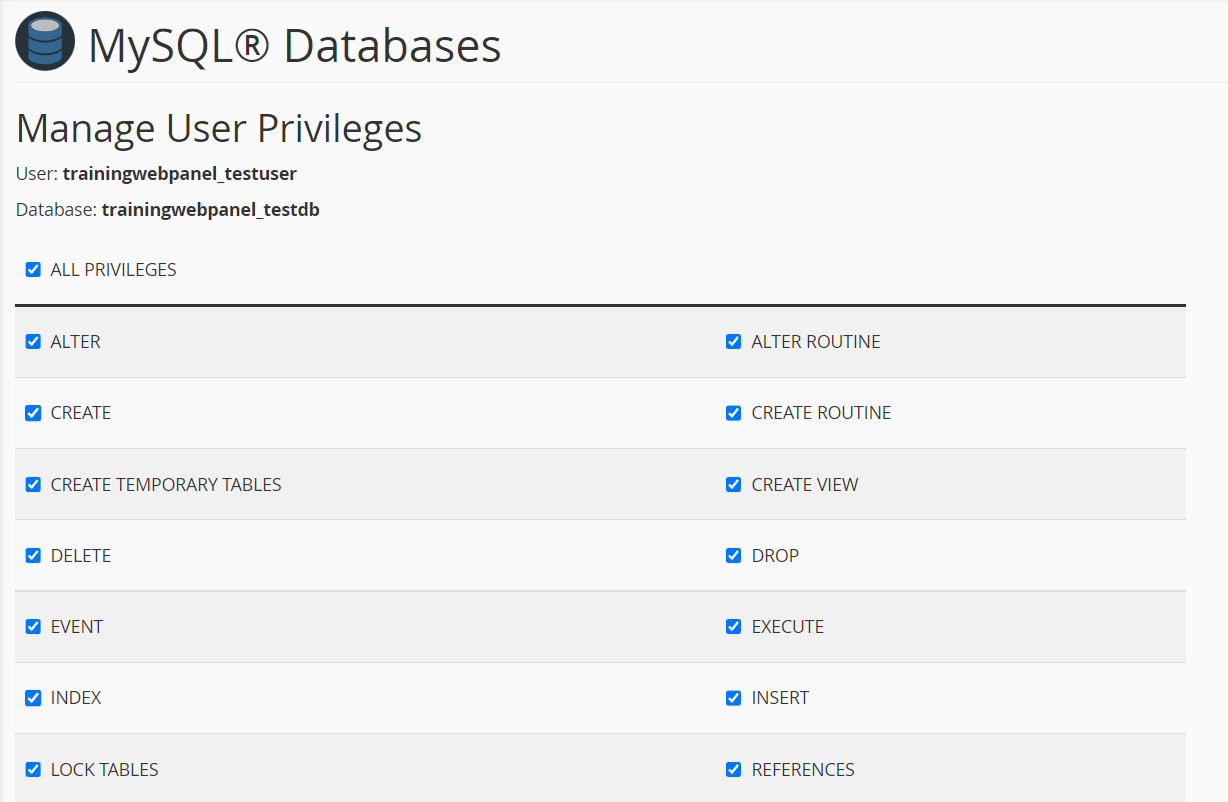Toggle the EVENT privilege checkbox

tap(33, 627)
